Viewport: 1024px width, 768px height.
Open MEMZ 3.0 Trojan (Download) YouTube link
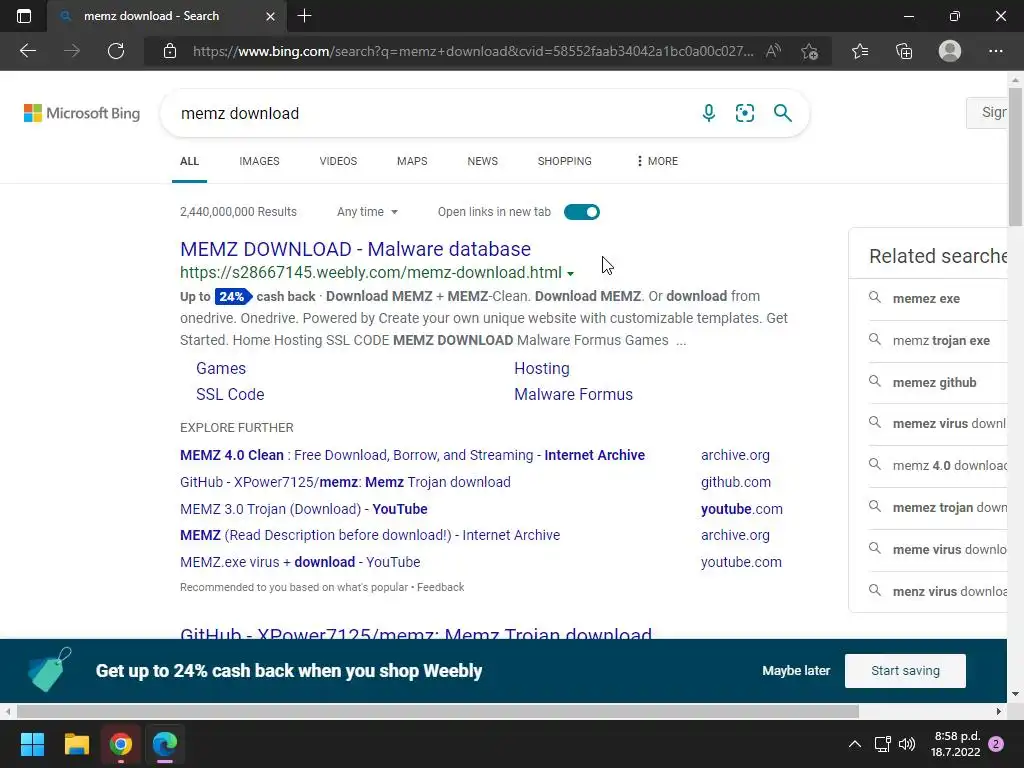point(304,509)
